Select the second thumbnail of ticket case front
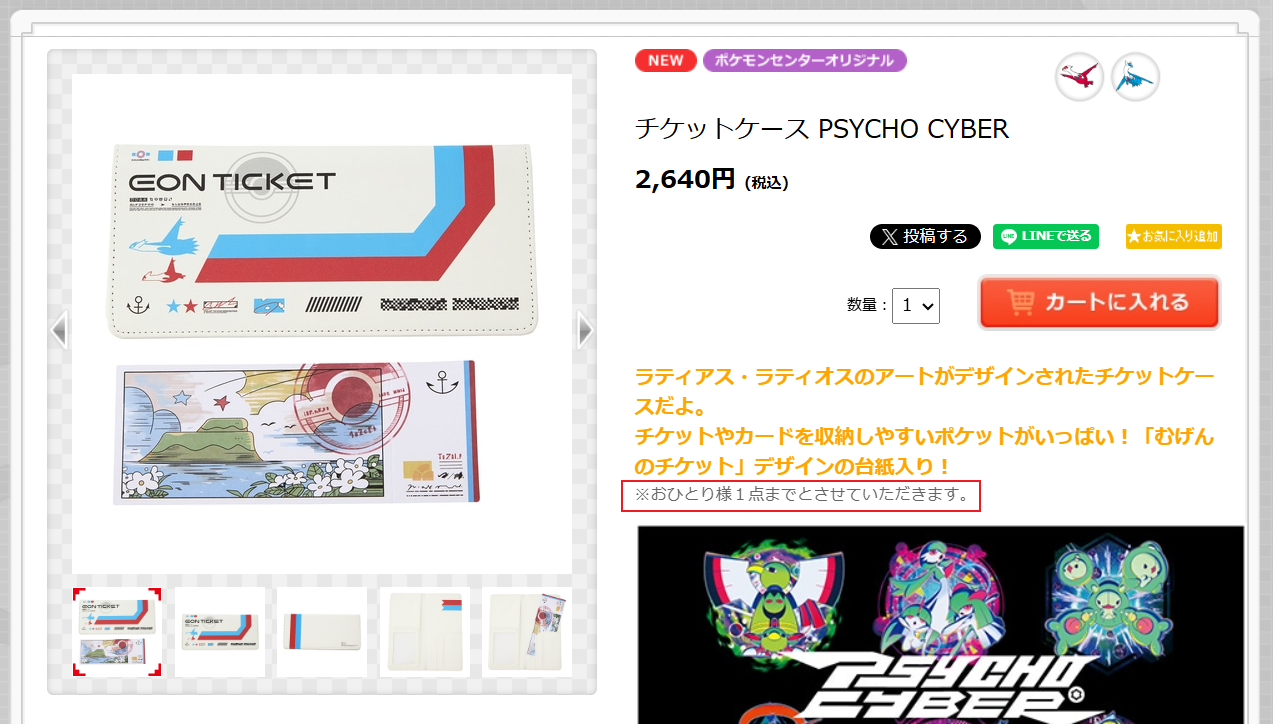 220,632
